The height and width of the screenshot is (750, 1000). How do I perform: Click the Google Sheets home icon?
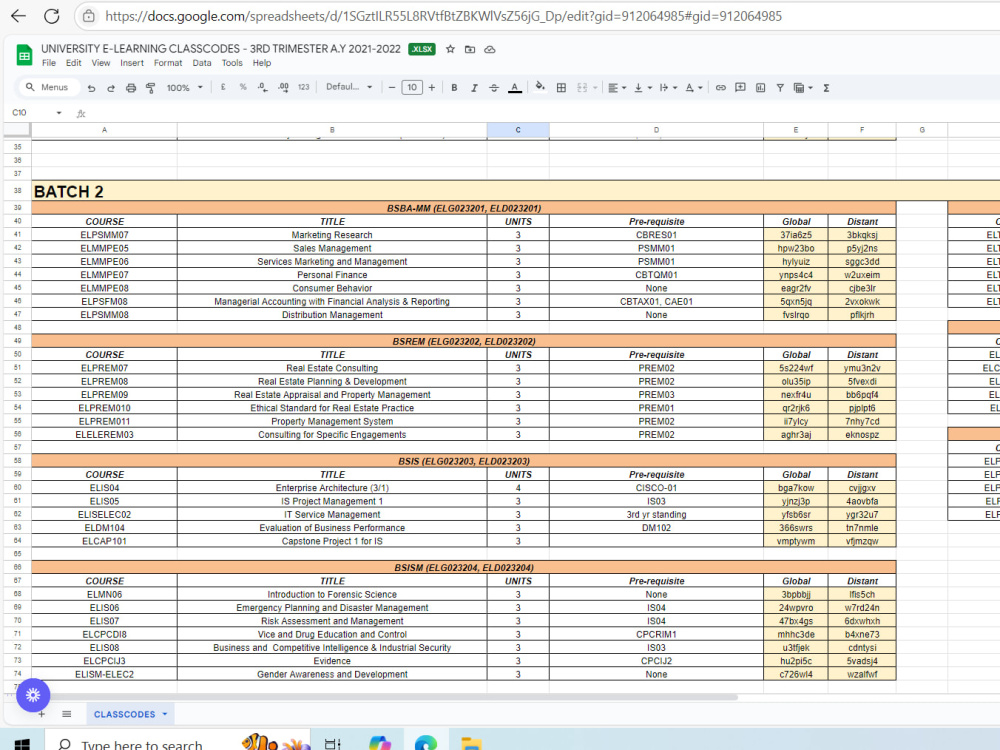pyautogui.click(x=24, y=55)
